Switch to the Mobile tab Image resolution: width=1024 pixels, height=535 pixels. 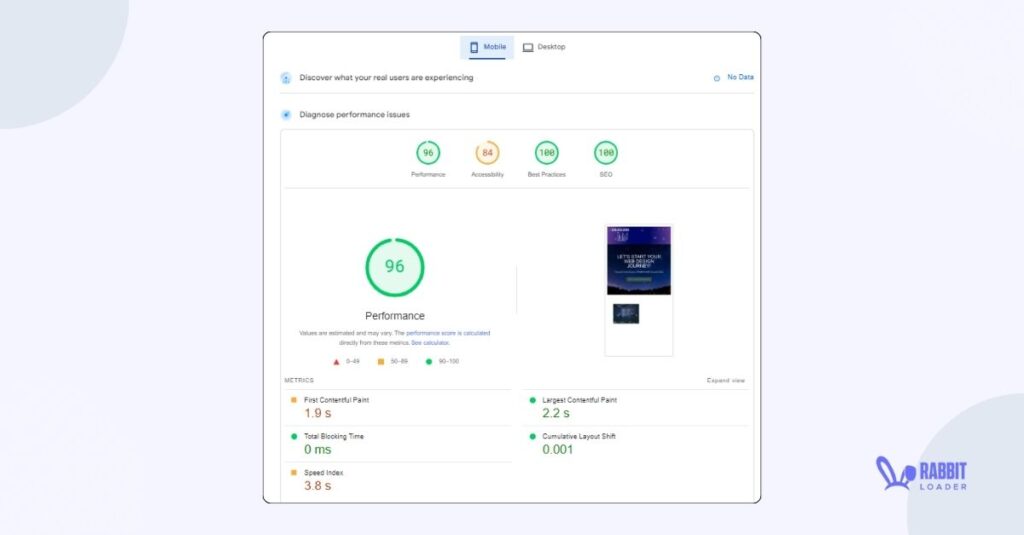[x=487, y=47]
